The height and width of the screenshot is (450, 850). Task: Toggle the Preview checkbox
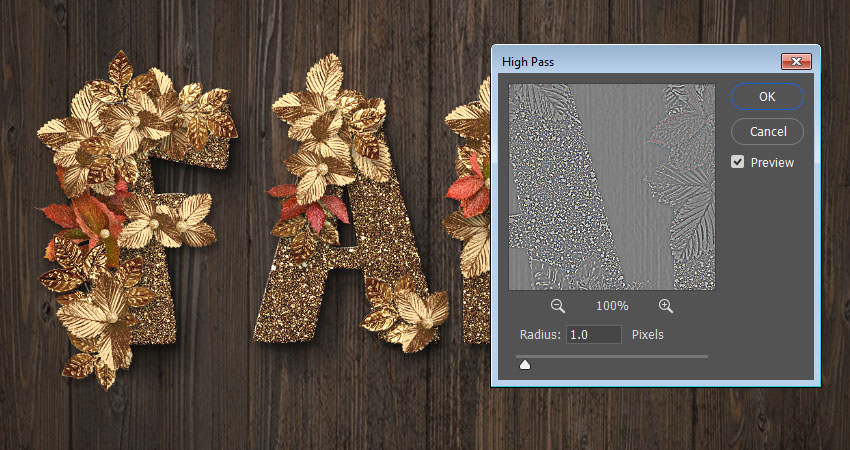pyautogui.click(x=737, y=162)
